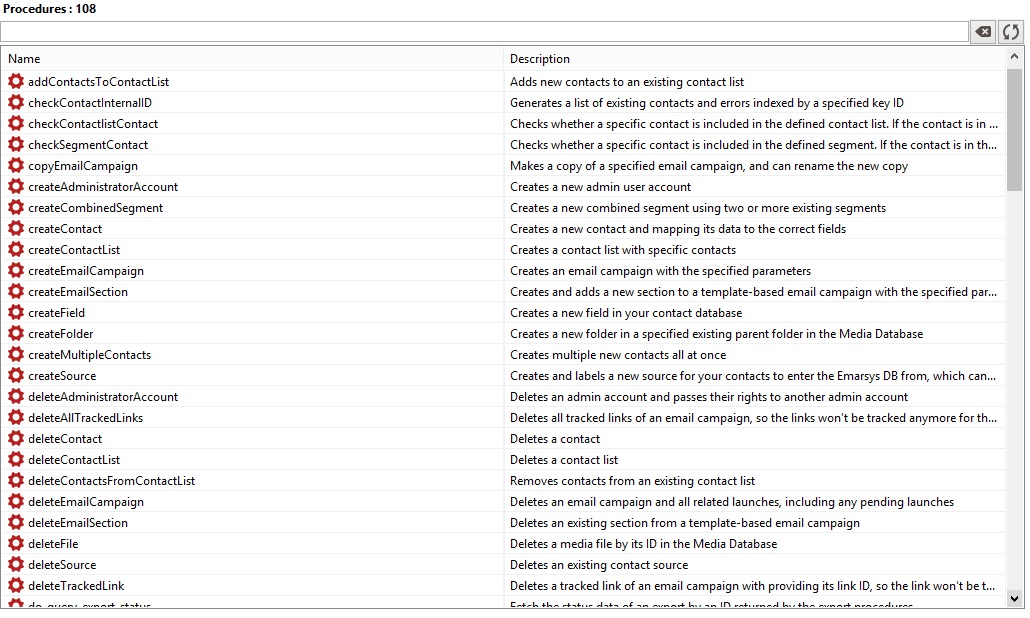Click the gear icon beside addContactsToContactList

(x=16, y=82)
